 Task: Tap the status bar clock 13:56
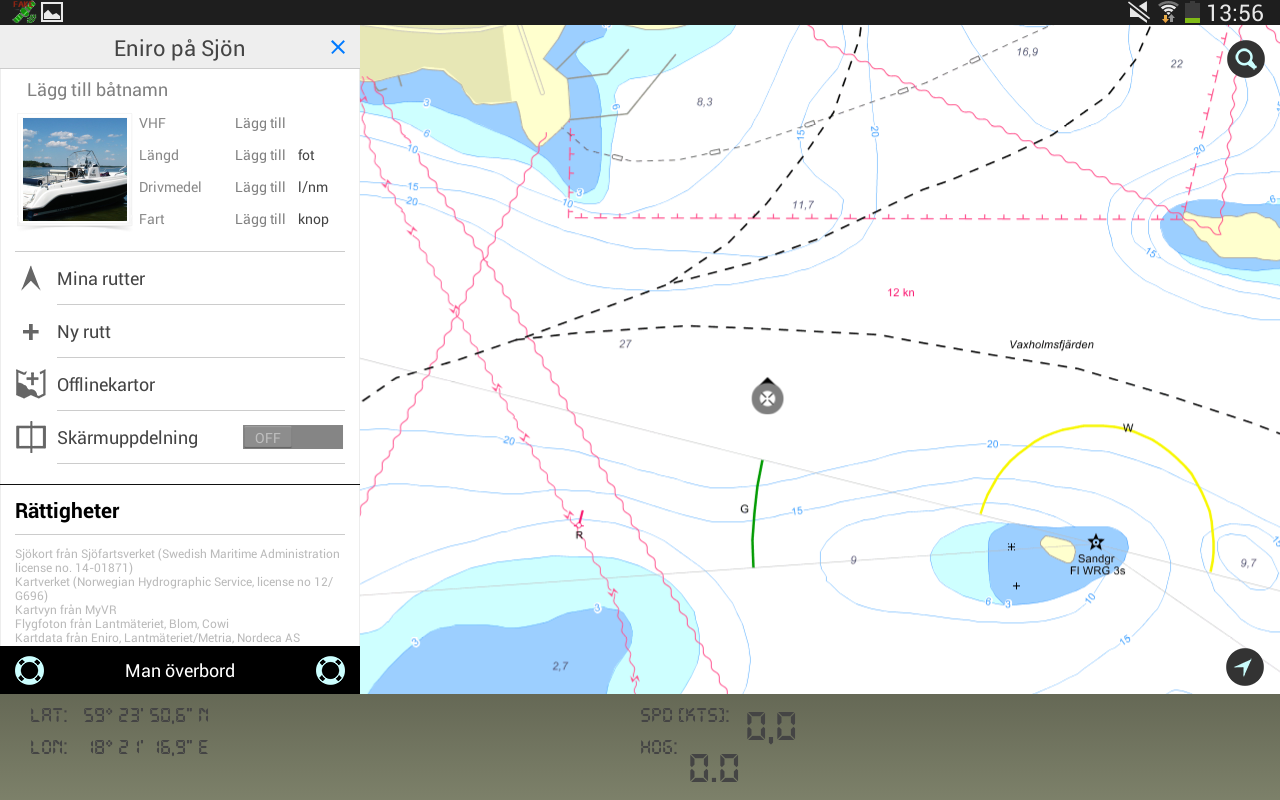pos(1236,13)
